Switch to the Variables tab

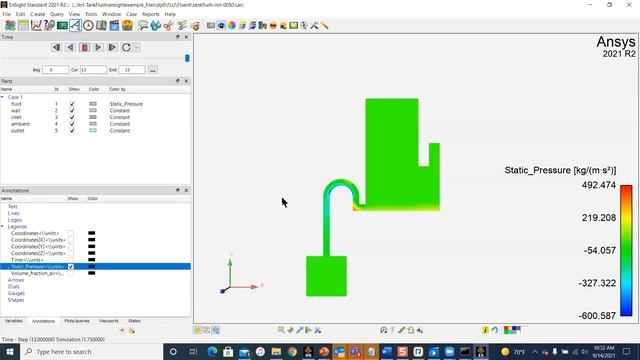(x=14, y=321)
